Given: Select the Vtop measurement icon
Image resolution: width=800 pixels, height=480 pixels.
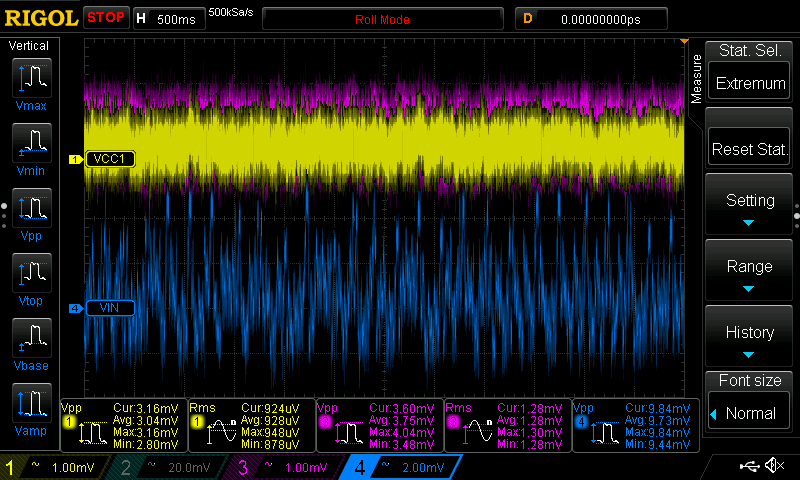Looking at the screenshot, I should (32, 273).
